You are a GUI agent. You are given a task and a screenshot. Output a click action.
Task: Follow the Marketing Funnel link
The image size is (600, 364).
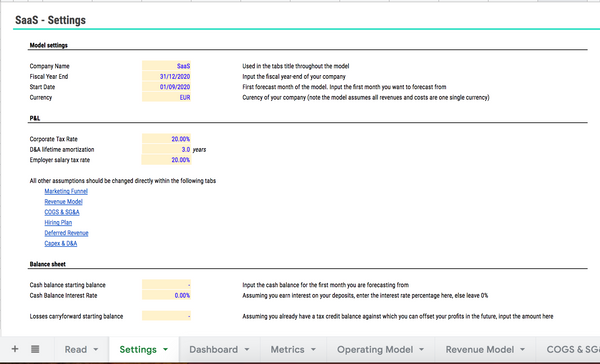pos(66,191)
